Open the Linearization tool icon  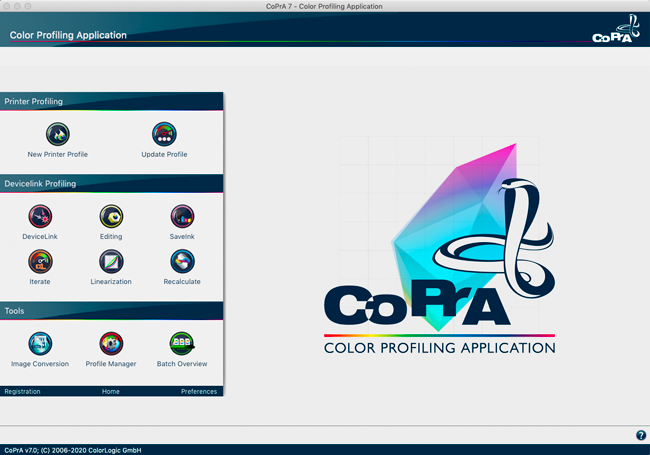coord(111,261)
